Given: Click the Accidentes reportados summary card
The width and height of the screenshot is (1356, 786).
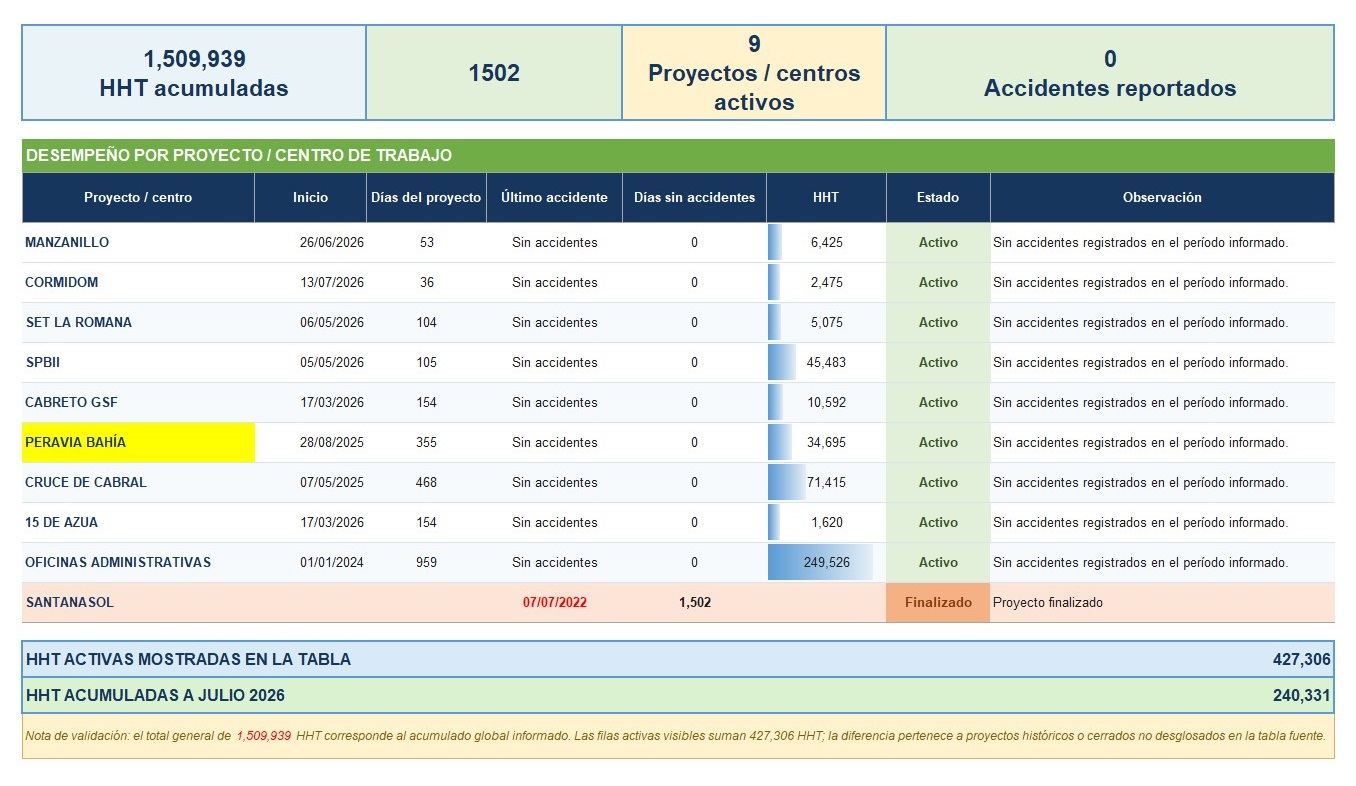Looking at the screenshot, I should coord(1110,73).
